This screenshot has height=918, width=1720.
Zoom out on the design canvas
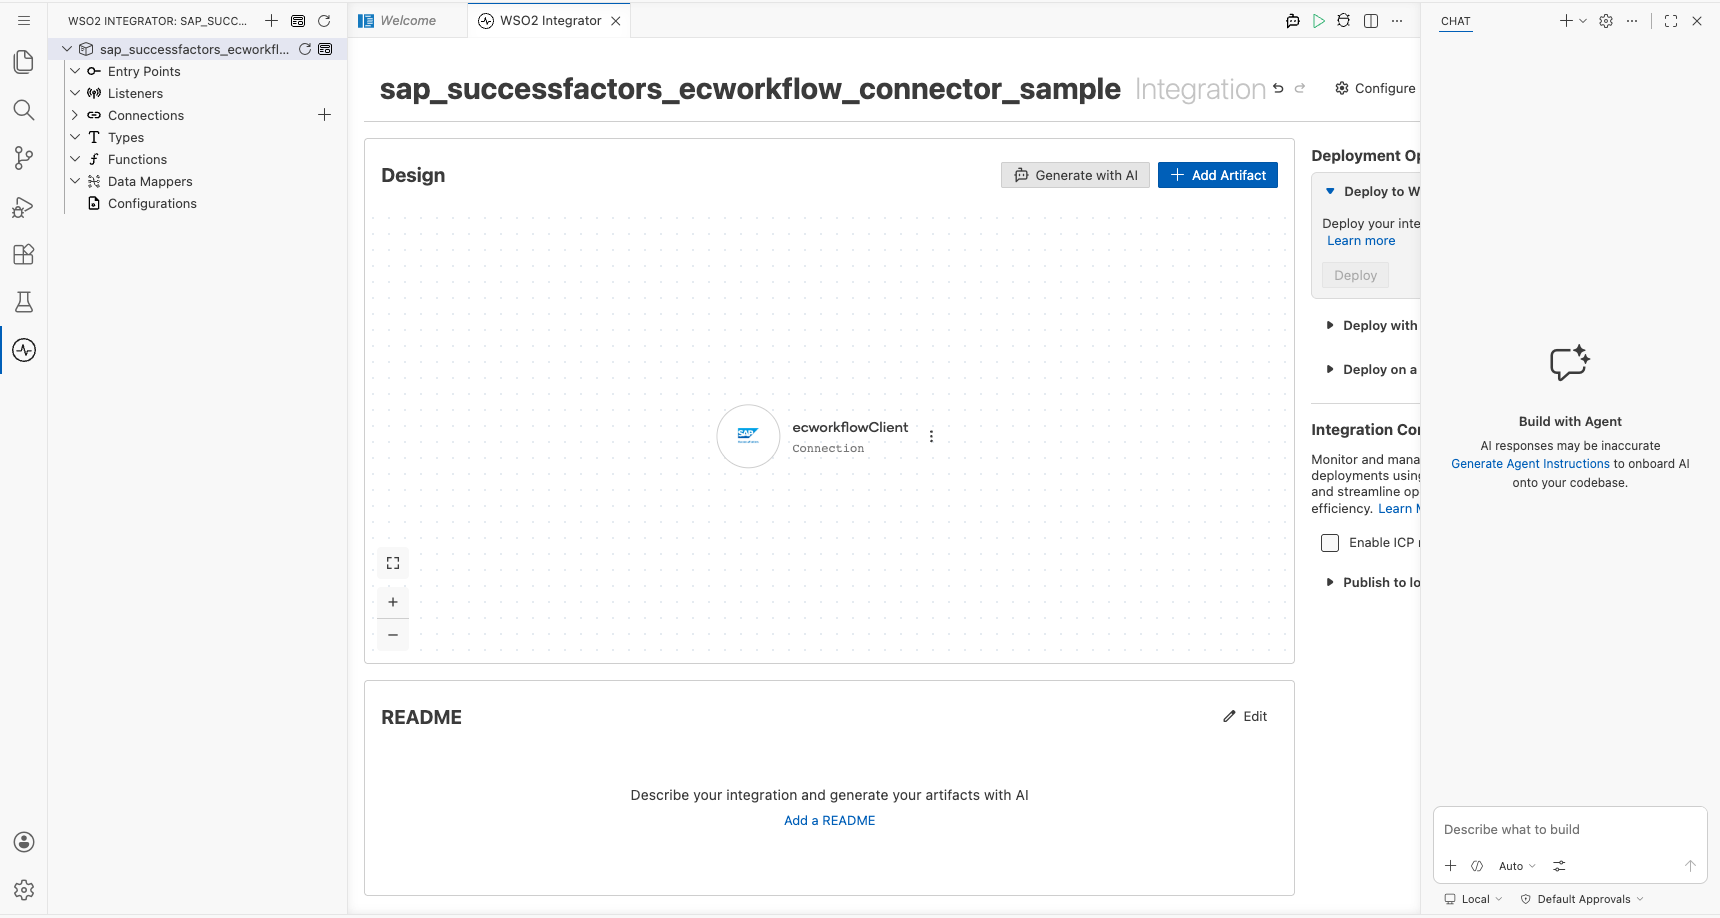tap(393, 635)
